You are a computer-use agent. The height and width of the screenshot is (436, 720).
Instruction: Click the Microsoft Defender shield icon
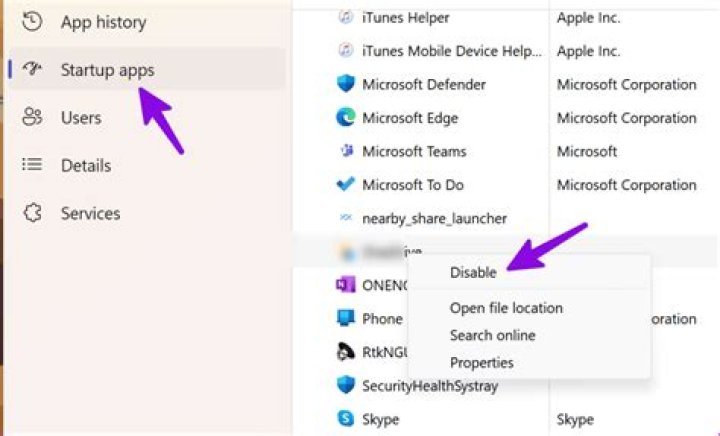tap(346, 84)
